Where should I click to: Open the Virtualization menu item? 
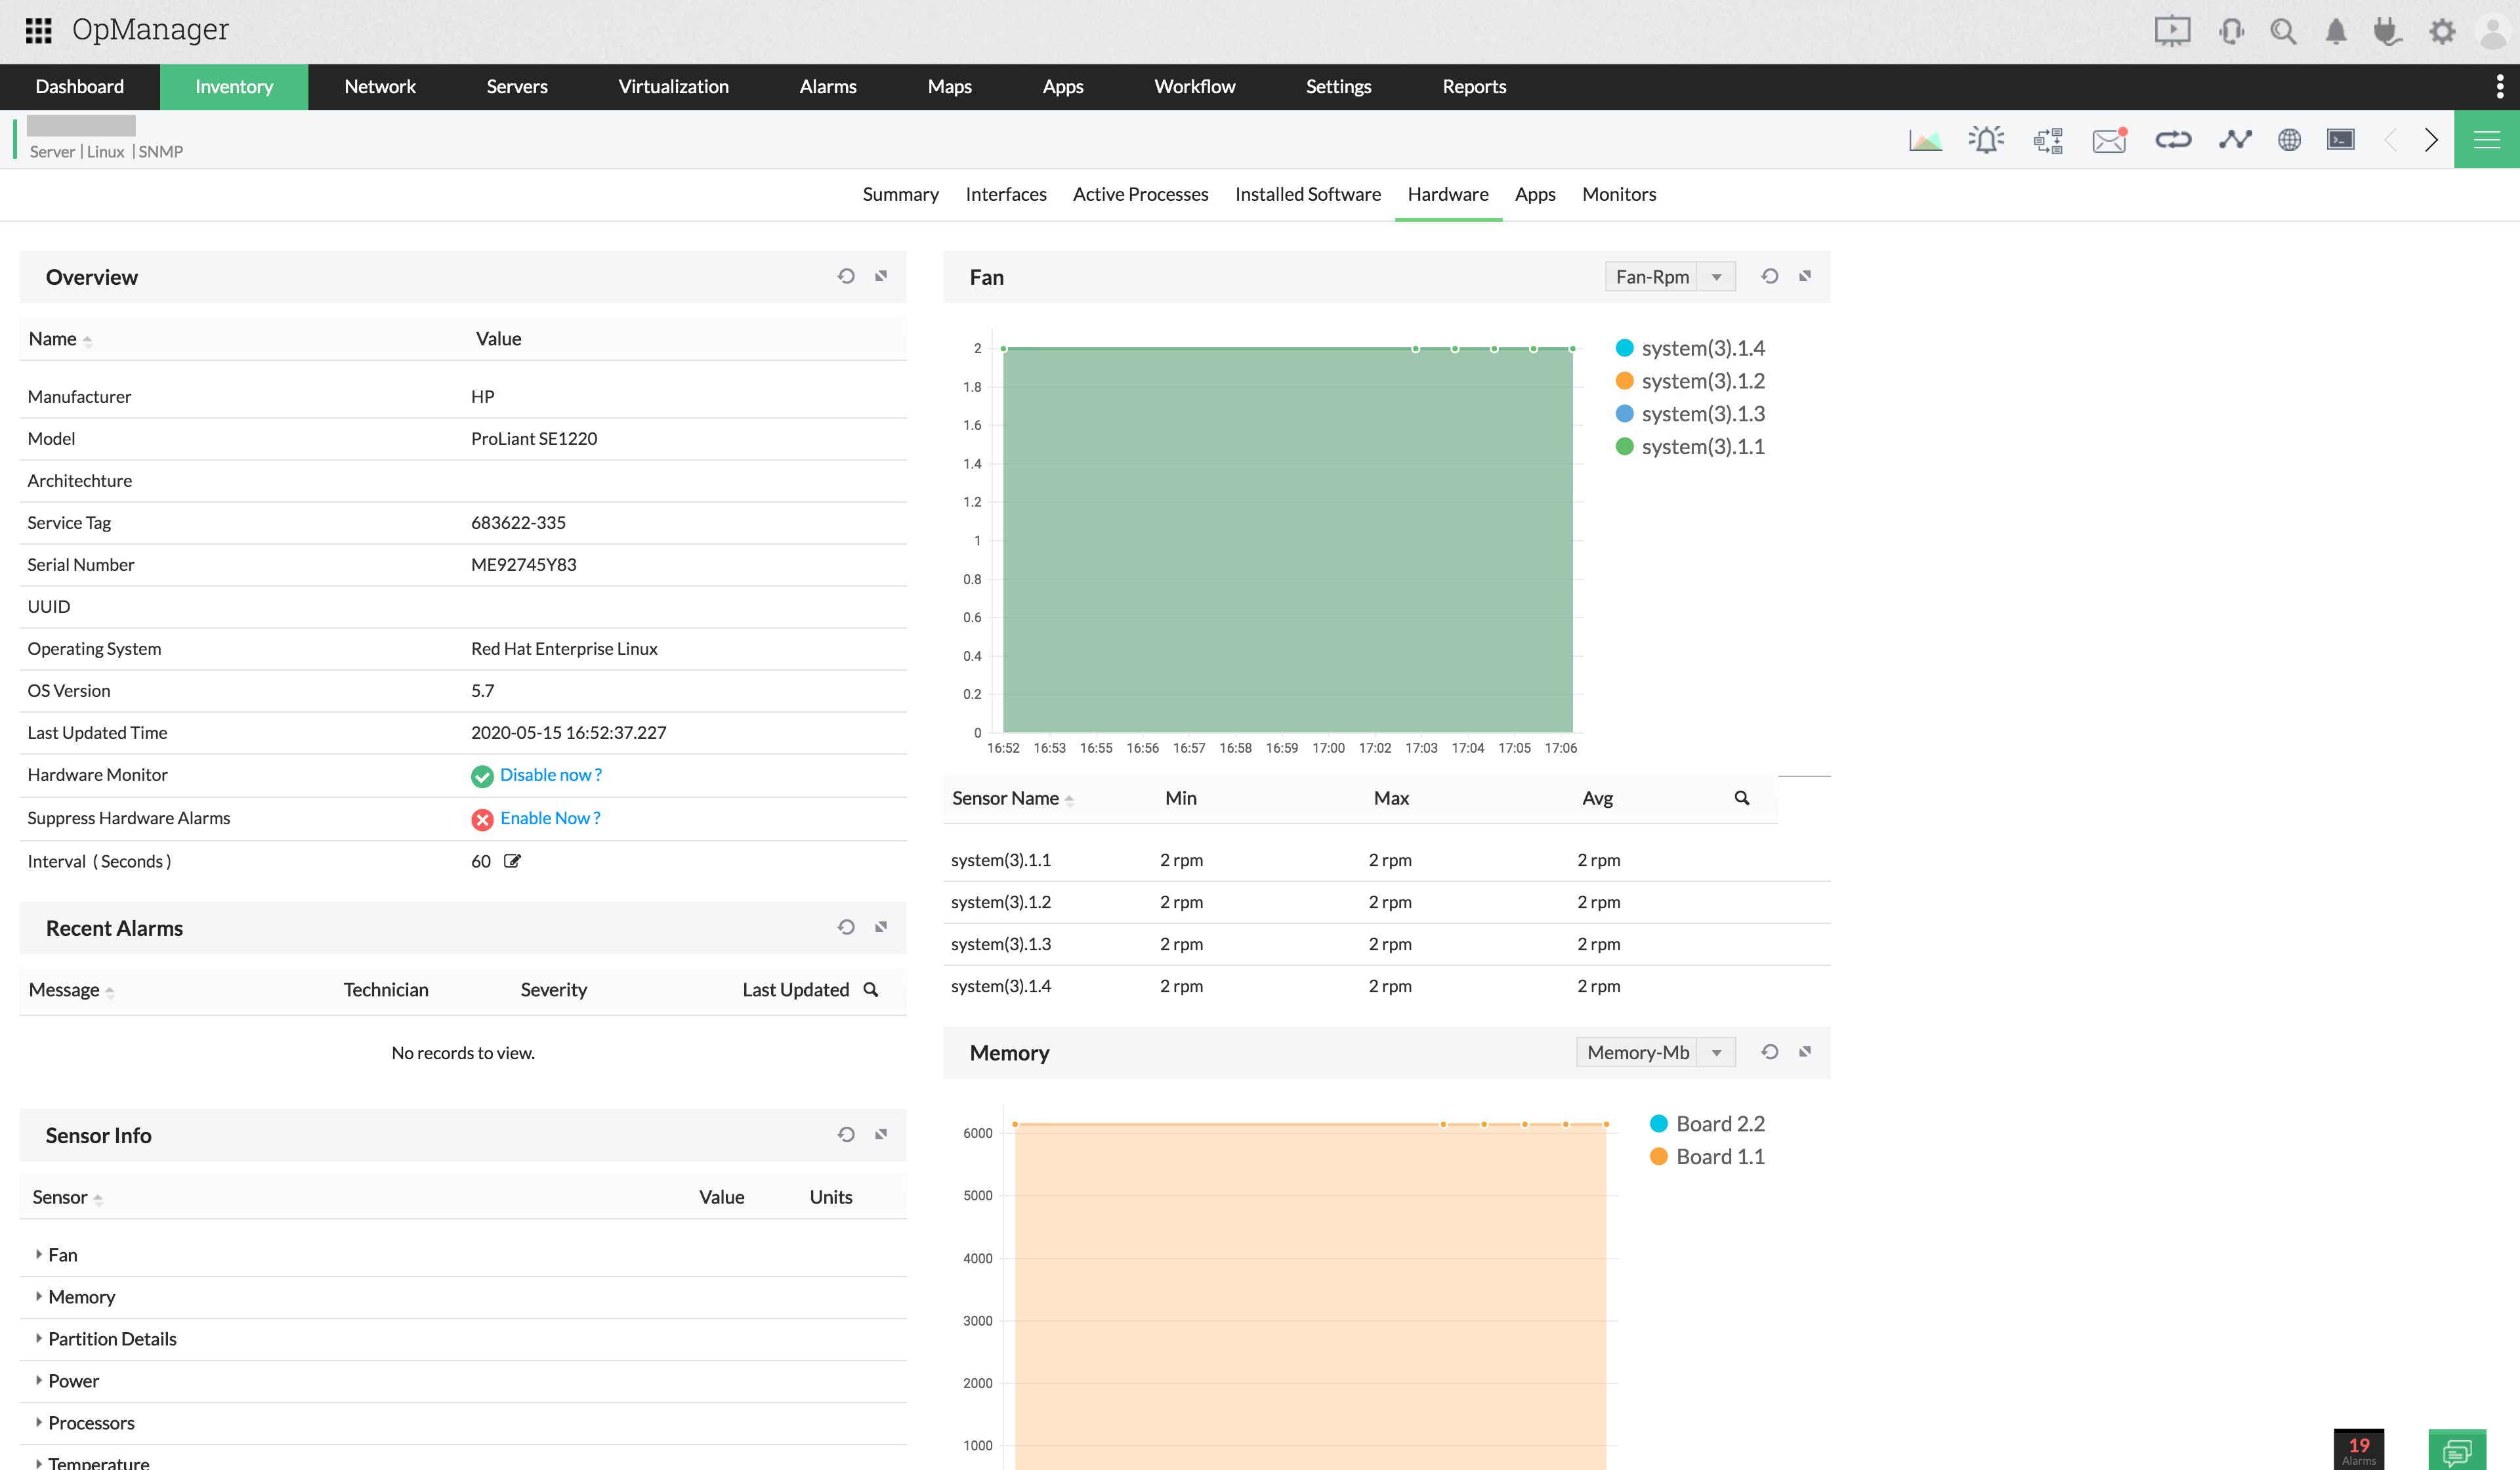pos(673,87)
